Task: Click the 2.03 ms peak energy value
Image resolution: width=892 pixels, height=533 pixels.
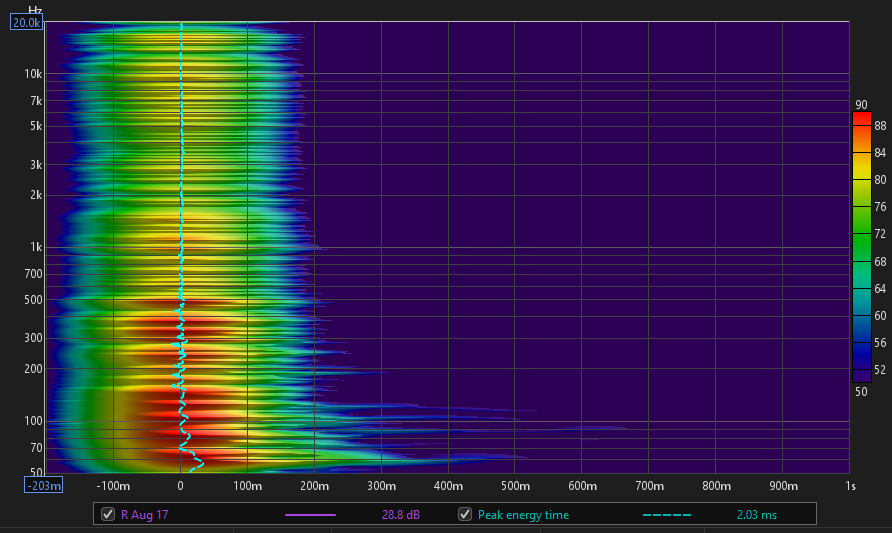Action: click(x=757, y=515)
